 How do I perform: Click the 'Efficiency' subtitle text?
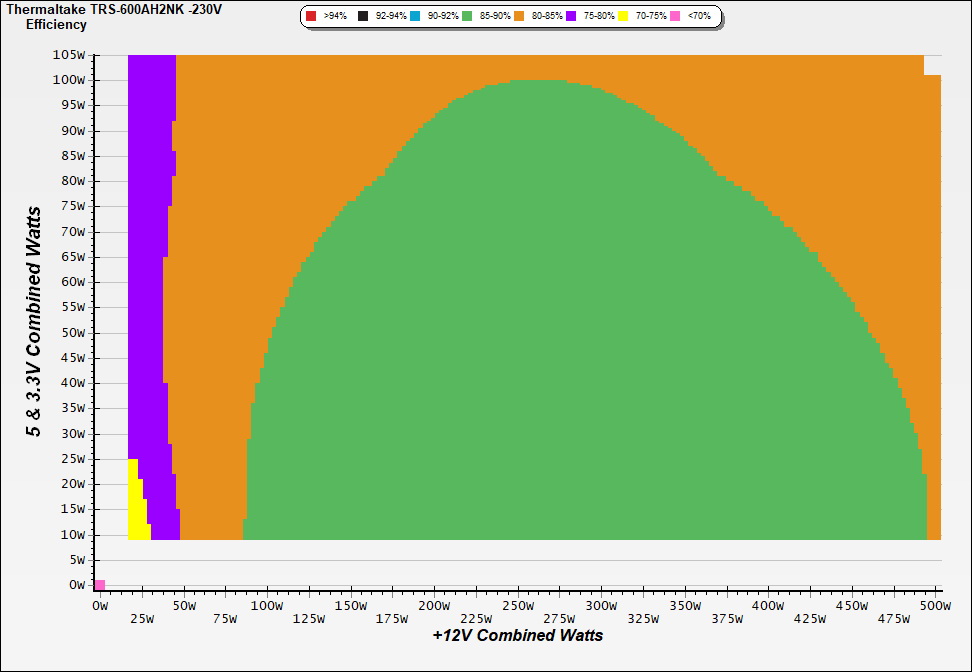56,25
